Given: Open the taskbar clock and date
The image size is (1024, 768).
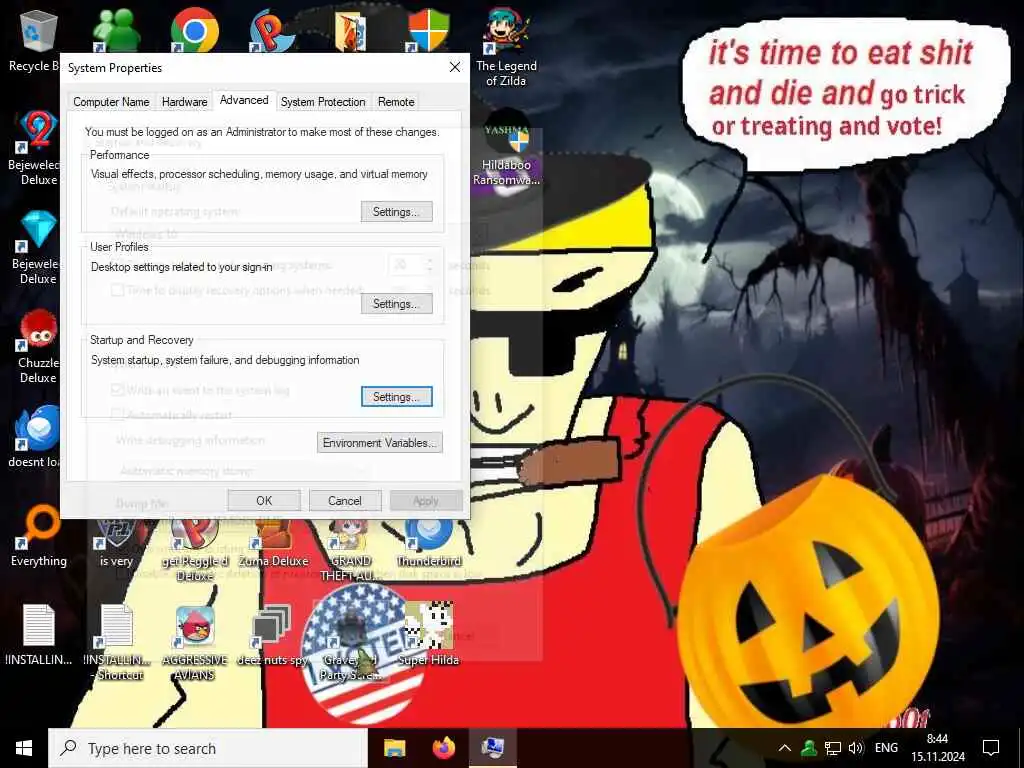Looking at the screenshot, I should 938,748.
